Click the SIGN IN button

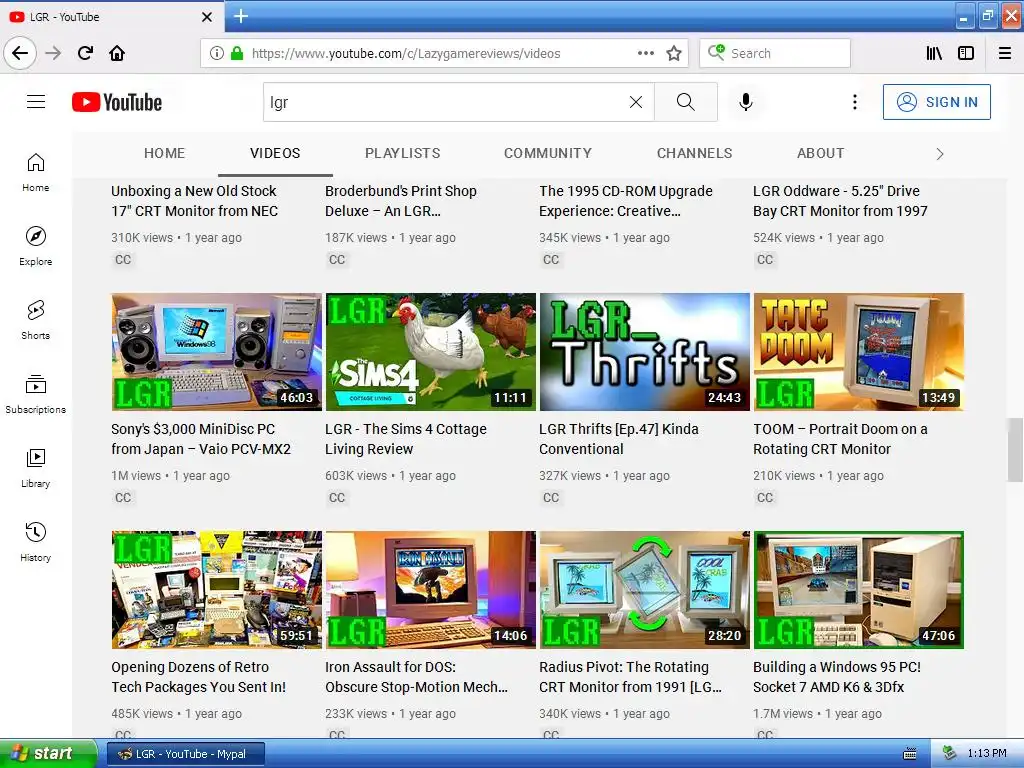[936, 102]
